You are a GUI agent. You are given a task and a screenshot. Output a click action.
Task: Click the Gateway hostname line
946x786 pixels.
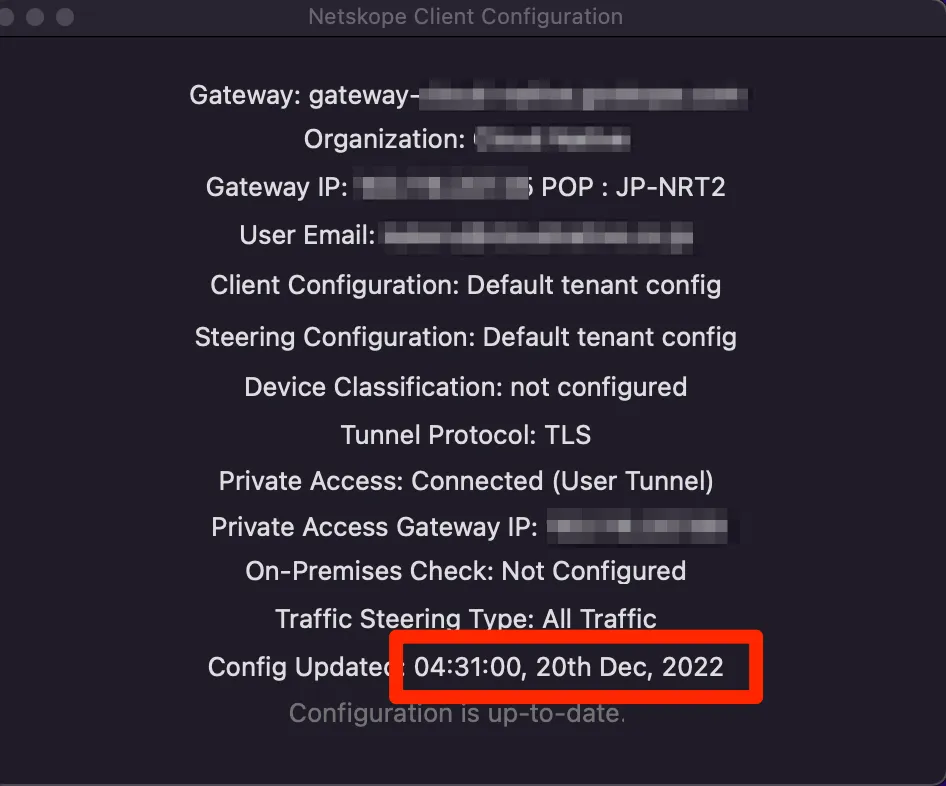[x=468, y=96]
